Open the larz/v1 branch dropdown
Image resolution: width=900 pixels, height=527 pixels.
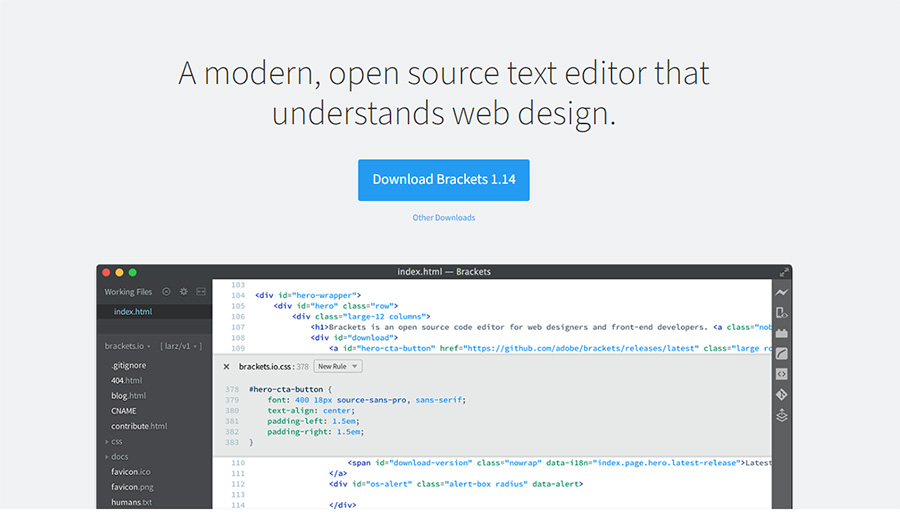coord(181,346)
